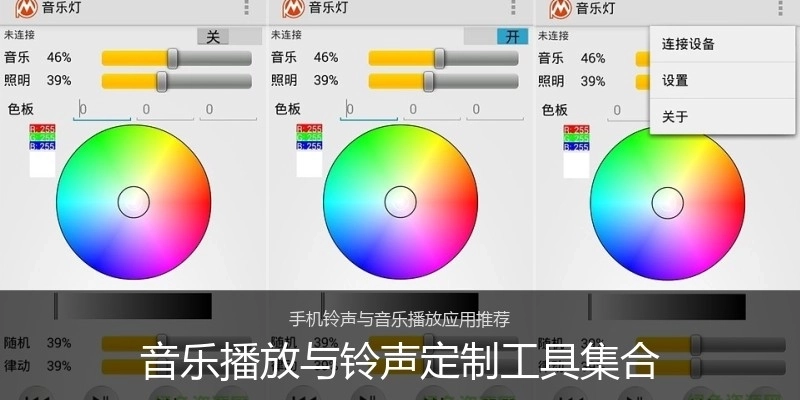
Task: Toggle the 关 power switch on
Action: pyautogui.click(x=230, y=37)
